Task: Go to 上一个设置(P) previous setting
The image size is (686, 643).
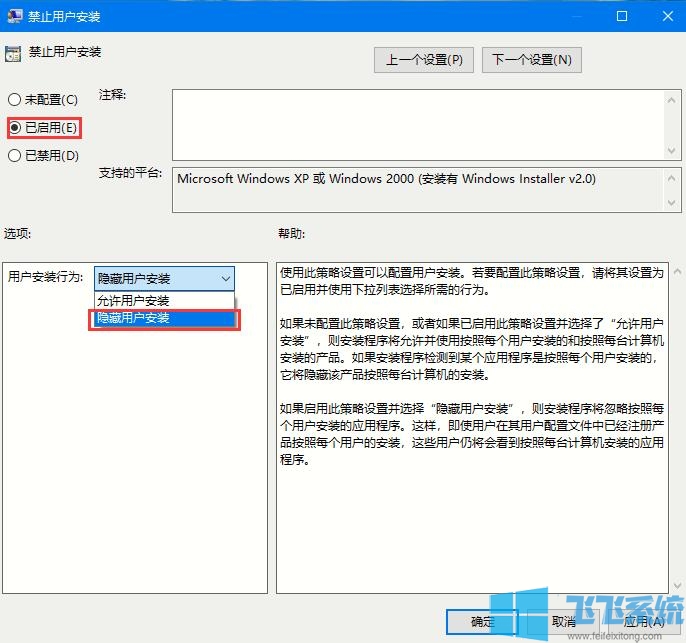Action: [x=424, y=60]
